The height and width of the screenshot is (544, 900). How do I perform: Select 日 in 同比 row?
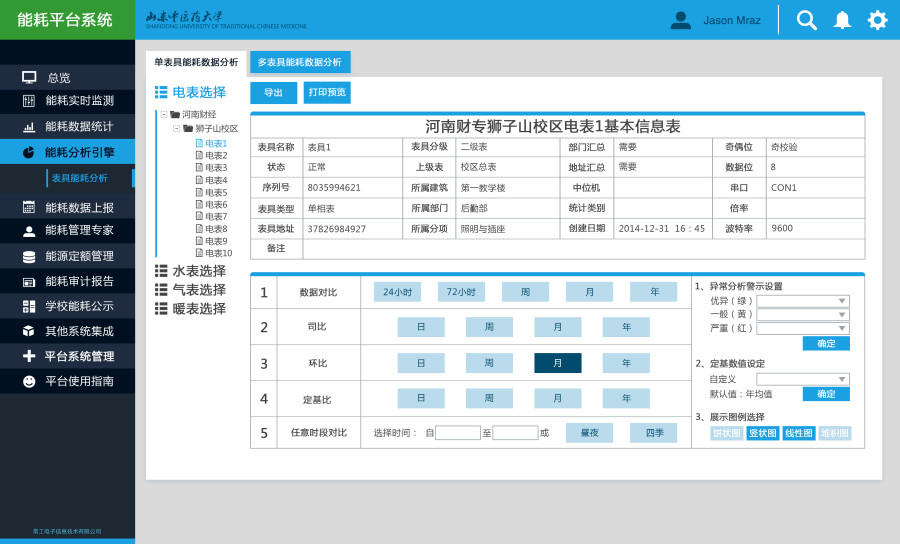pos(421,327)
